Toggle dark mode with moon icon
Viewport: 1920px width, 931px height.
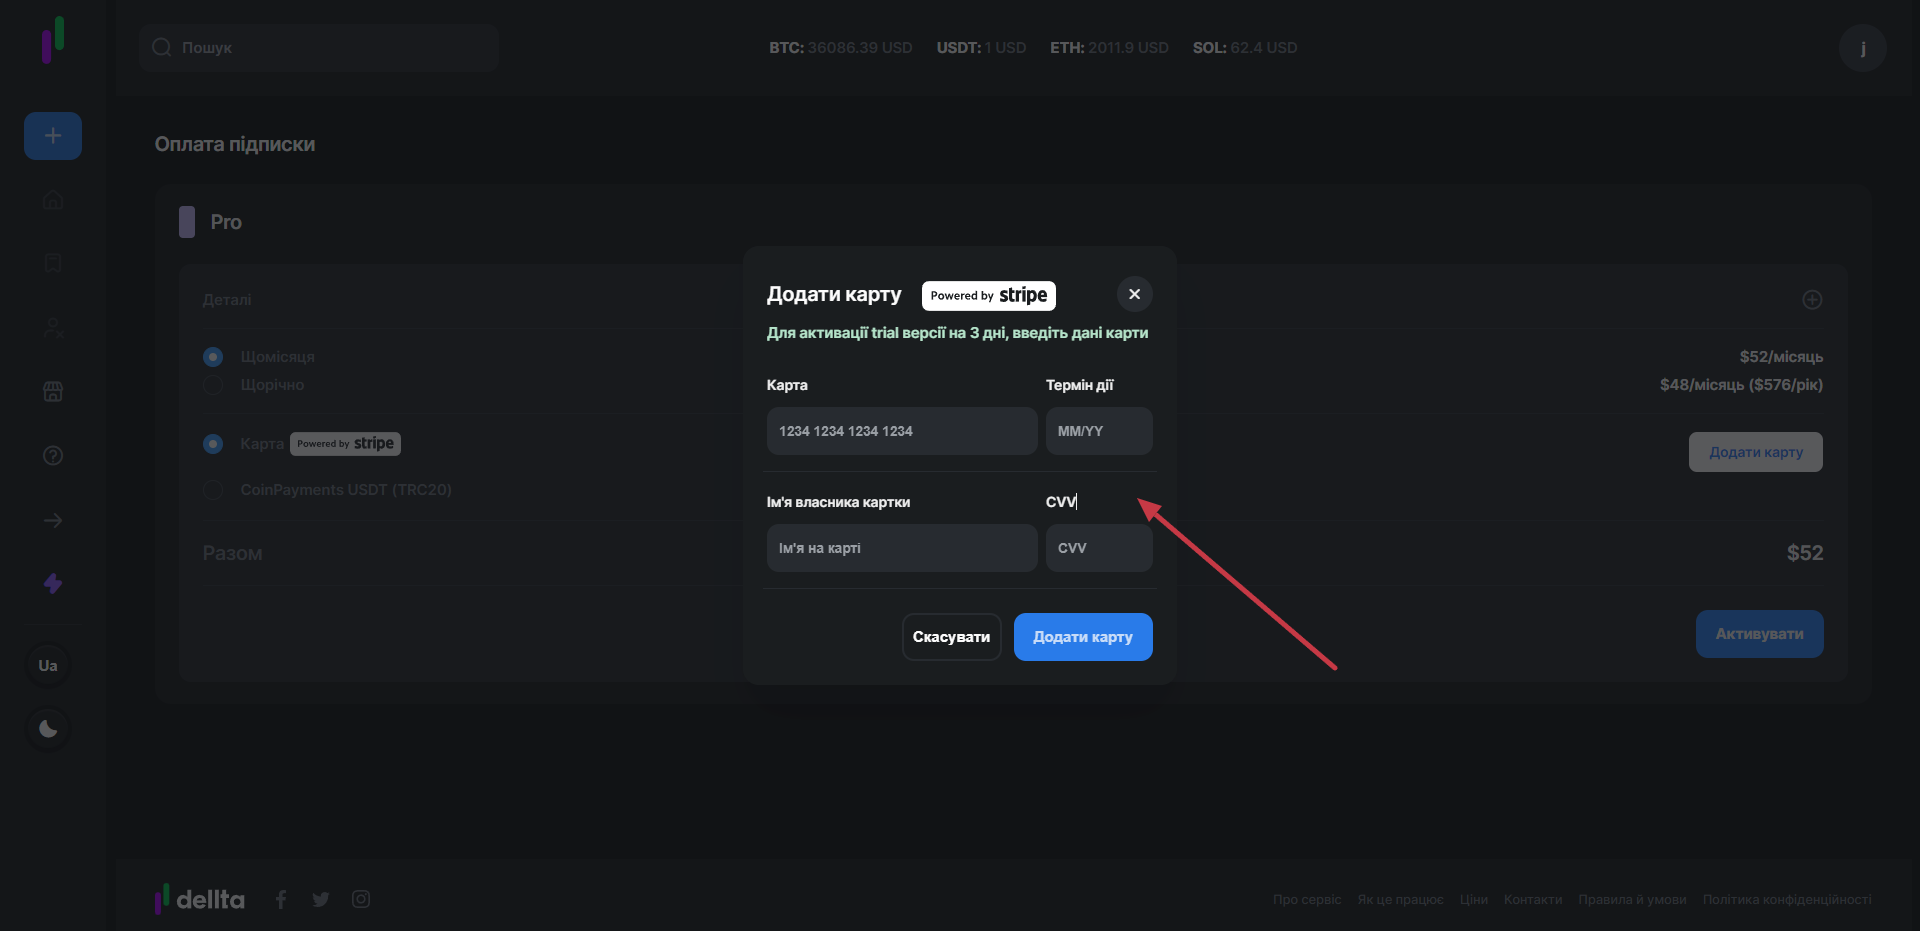coord(48,729)
